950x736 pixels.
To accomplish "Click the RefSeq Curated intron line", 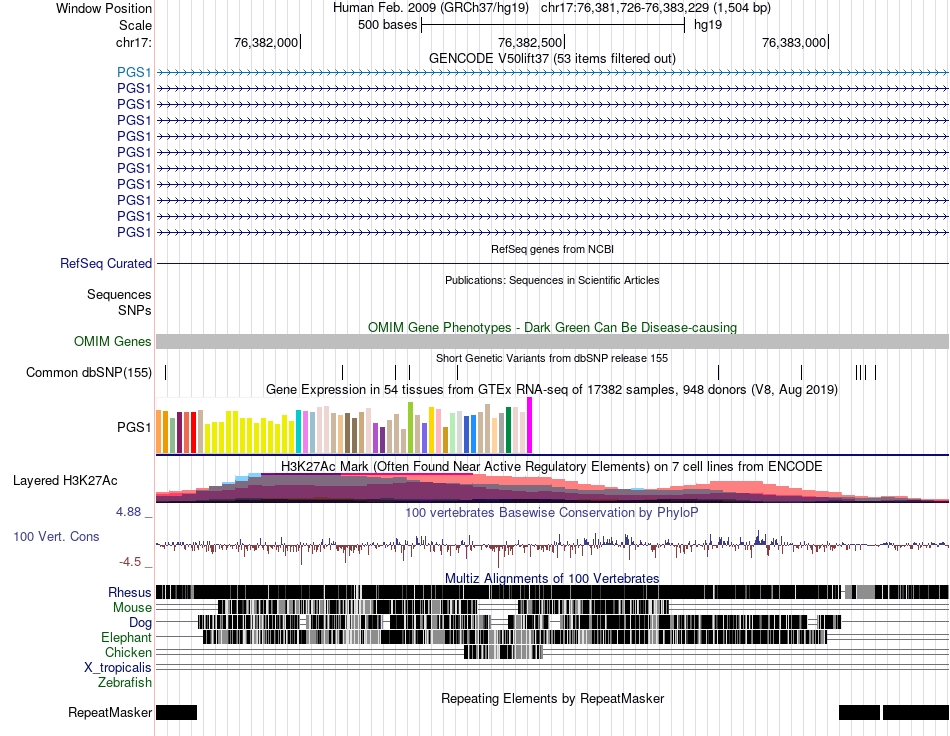I will 552,264.
